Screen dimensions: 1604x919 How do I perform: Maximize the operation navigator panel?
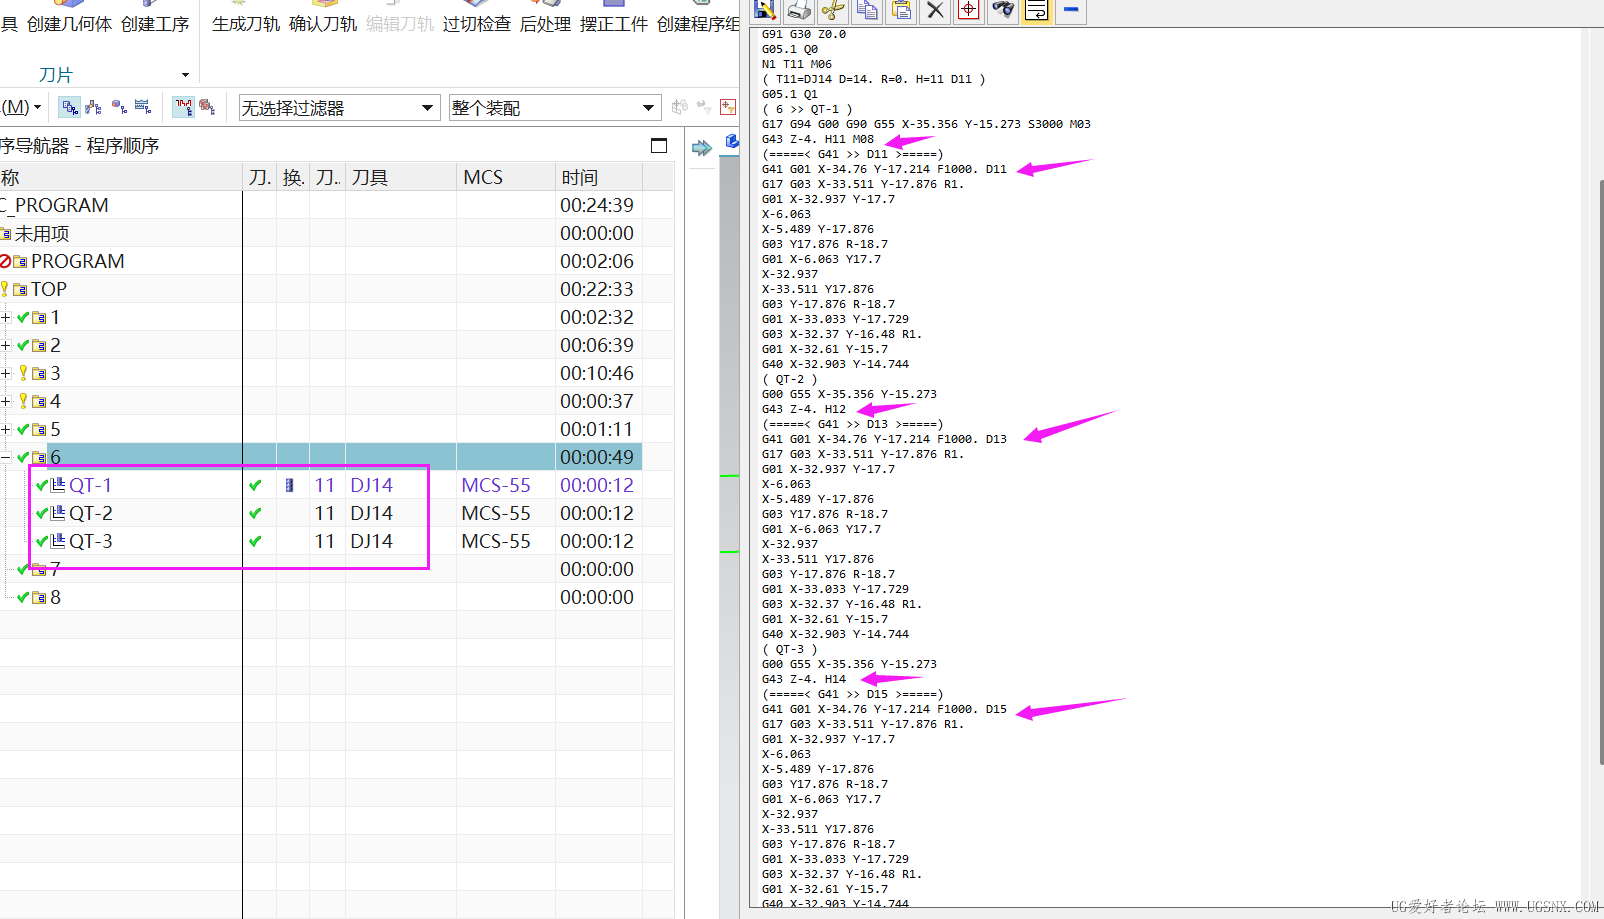pyautogui.click(x=659, y=146)
